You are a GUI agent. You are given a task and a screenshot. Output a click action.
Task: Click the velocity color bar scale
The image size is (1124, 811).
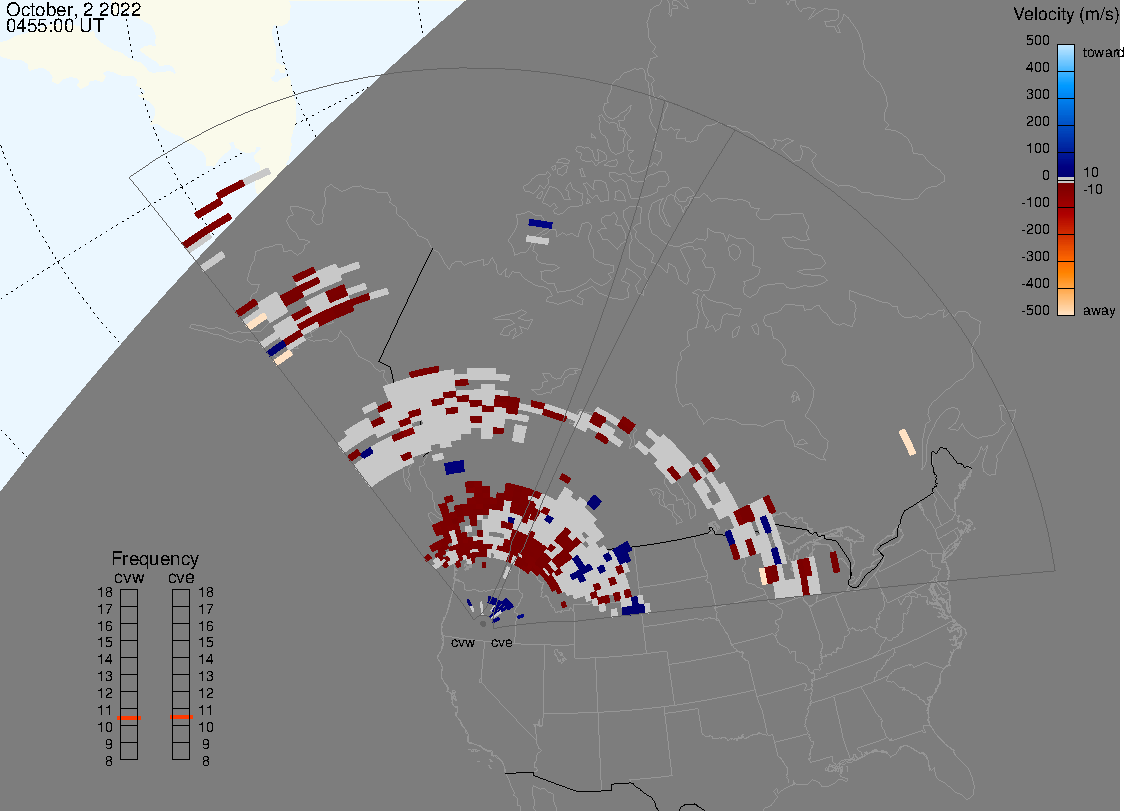1066,180
